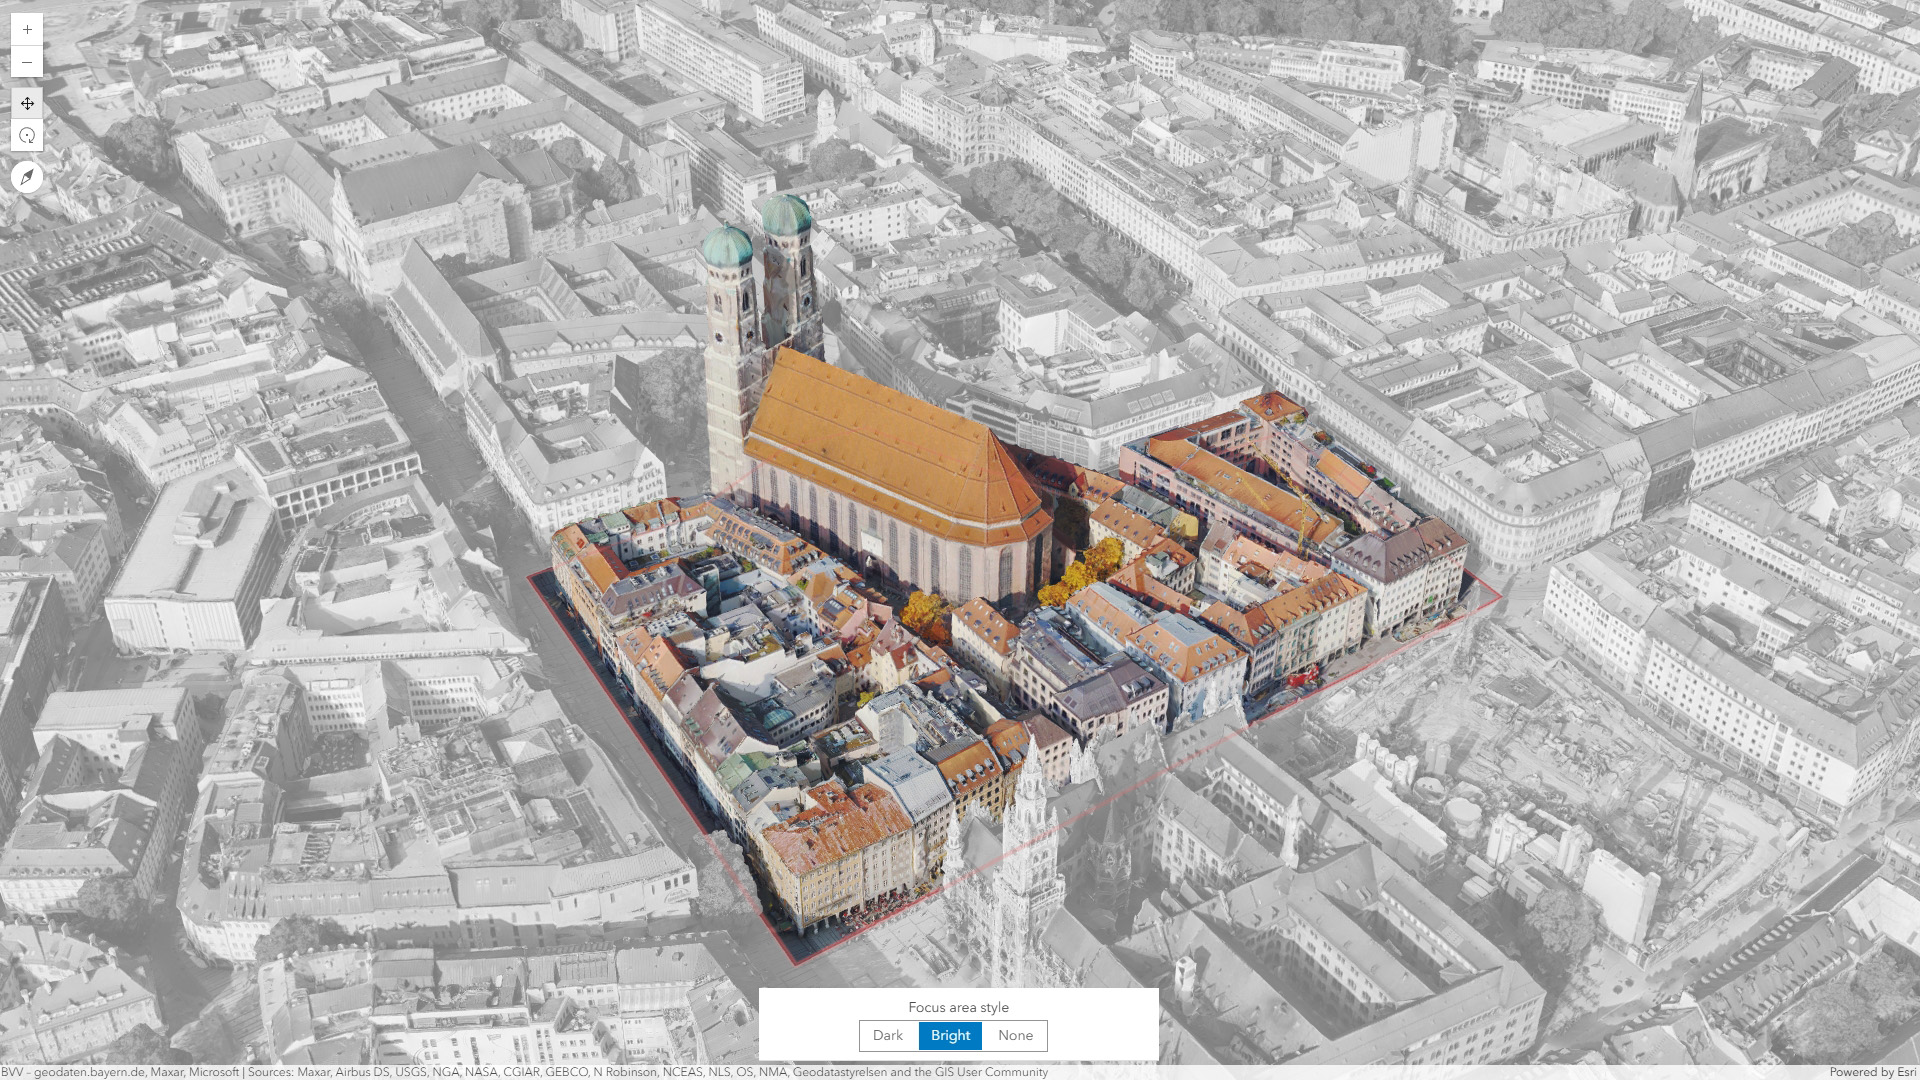The image size is (1920, 1080).
Task: Activate the pan navigation tool
Action: [x=27, y=103]
